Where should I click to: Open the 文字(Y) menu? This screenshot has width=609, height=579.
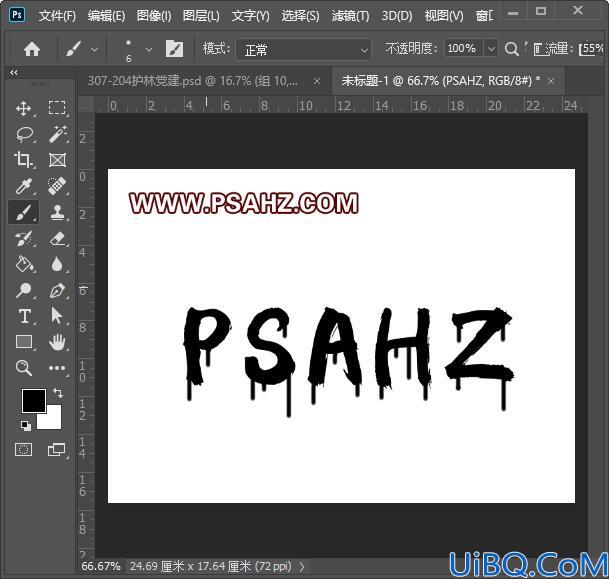click(251, 16)
